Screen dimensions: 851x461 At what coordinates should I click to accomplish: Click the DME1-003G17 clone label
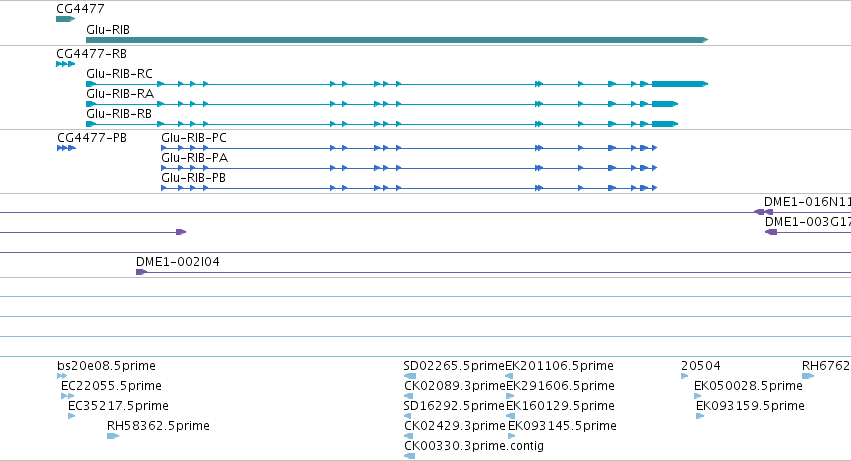808,222
